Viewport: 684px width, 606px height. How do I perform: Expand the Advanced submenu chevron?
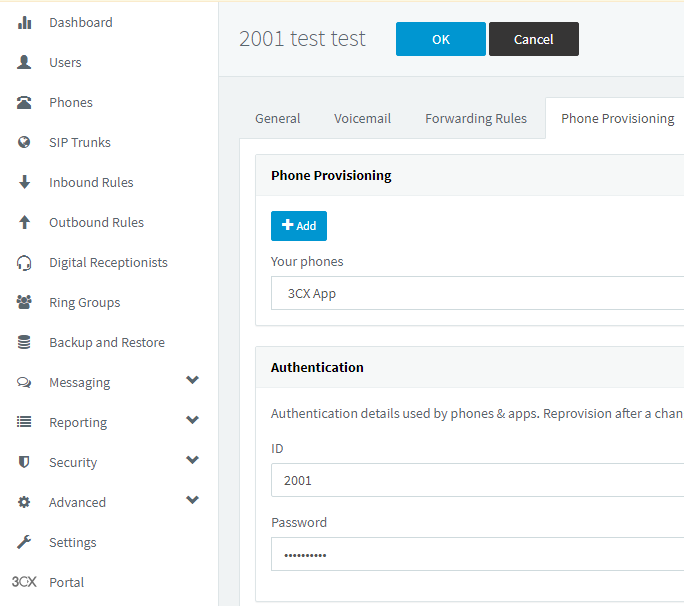point(192,500)
